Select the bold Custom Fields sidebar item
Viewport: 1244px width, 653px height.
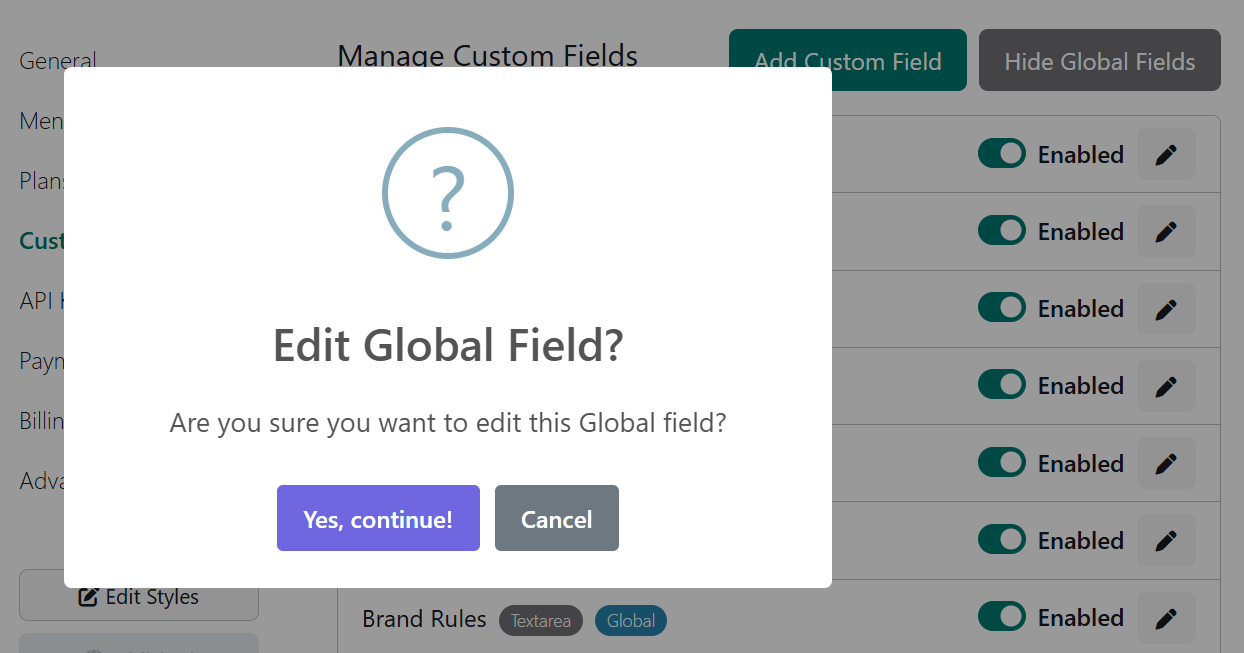pos(42,241)
